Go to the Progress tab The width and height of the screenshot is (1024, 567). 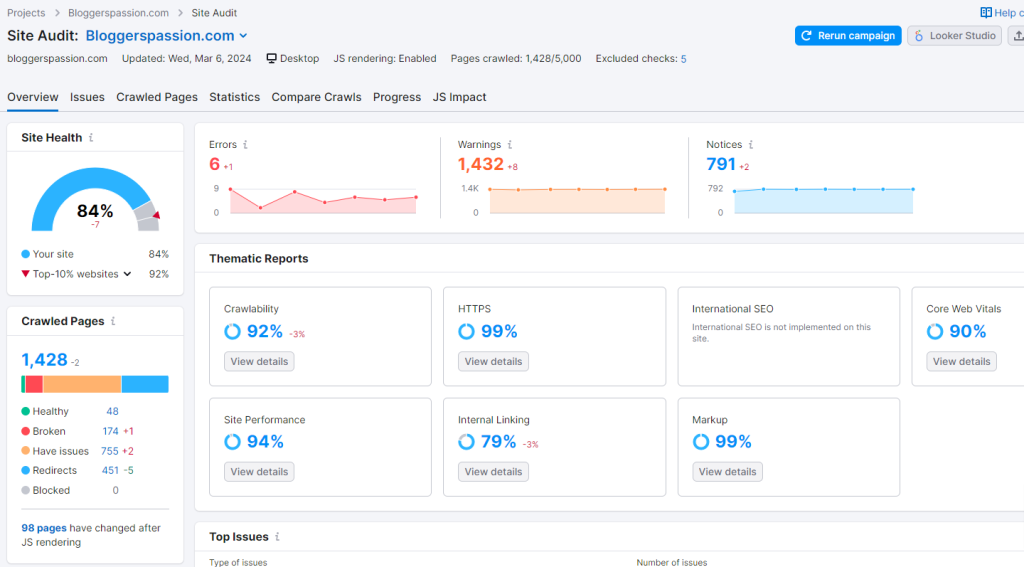click(x=397, y=97)
